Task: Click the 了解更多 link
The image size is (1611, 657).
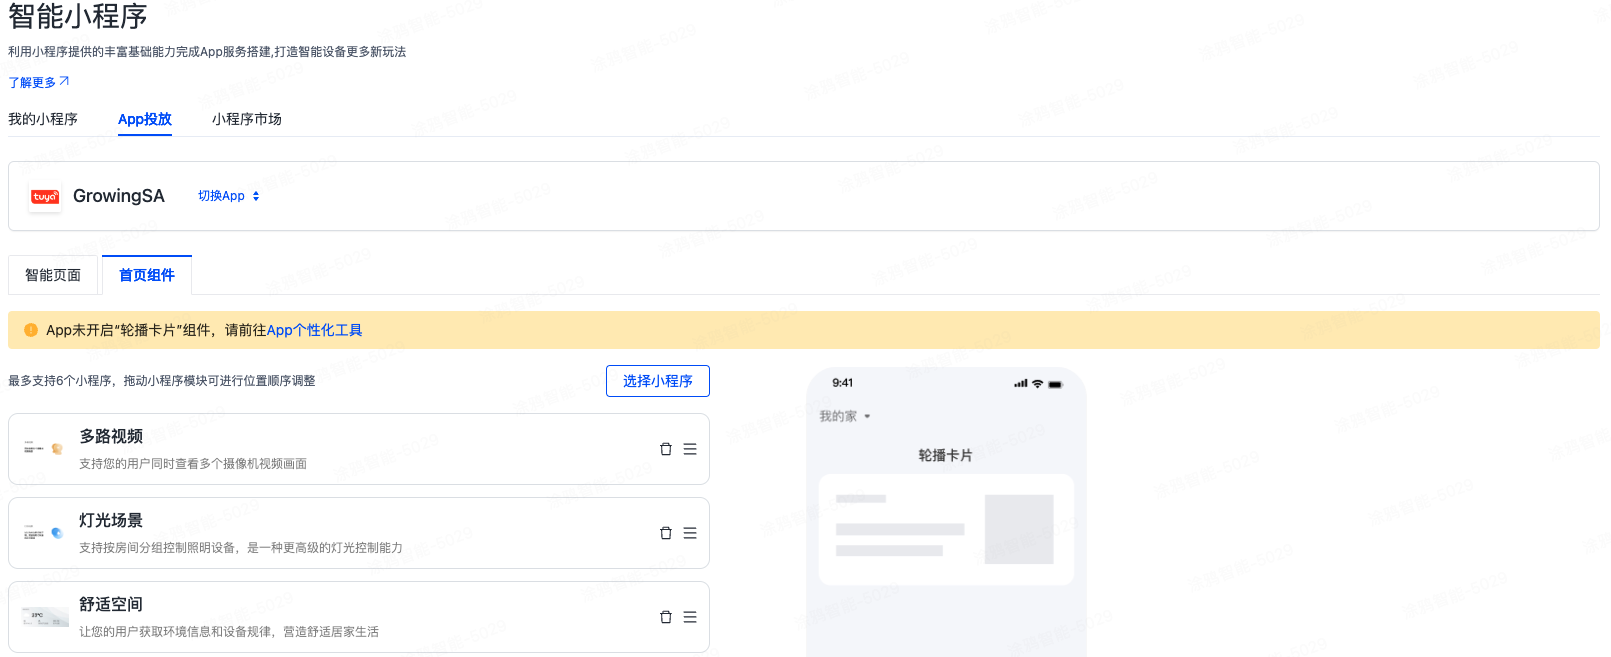Action: pos(39,82)
